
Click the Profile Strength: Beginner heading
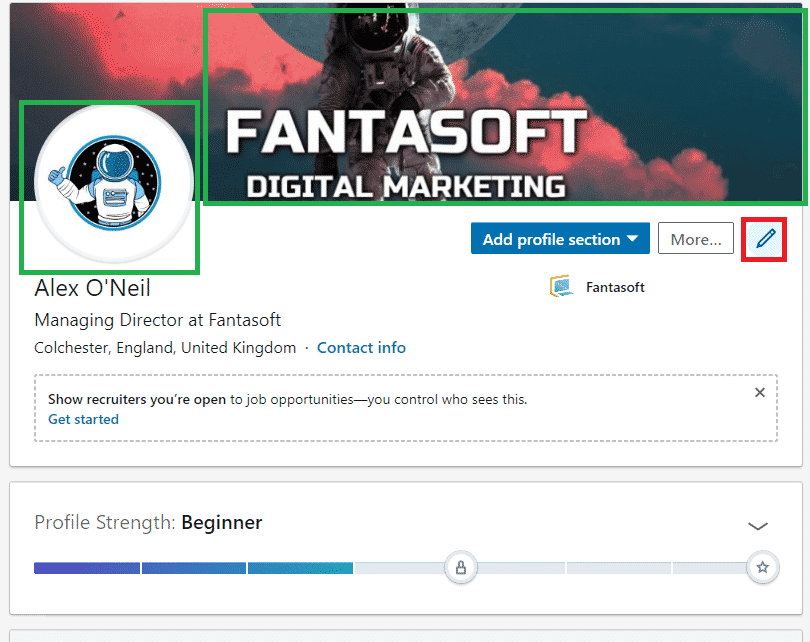tap(148, 523)
